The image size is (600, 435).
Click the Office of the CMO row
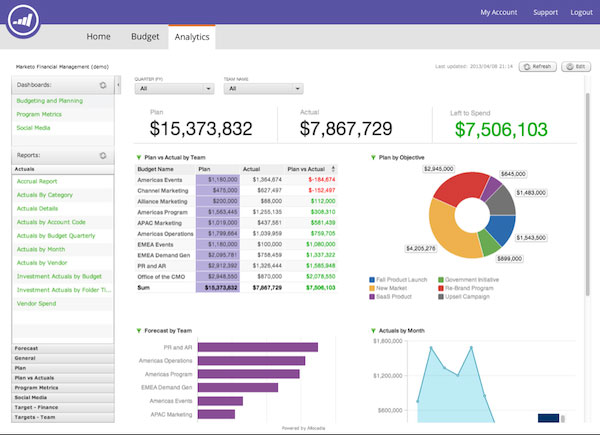[x=236, y=277]
